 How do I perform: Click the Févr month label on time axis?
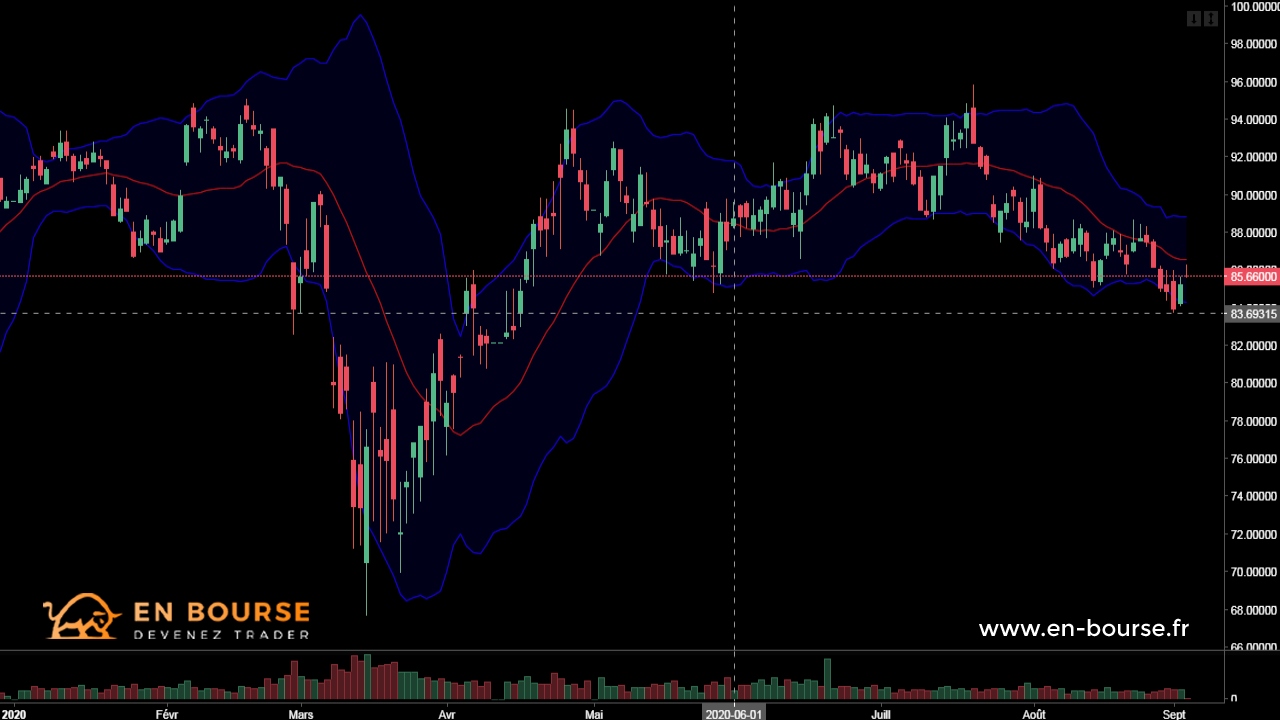click(x=167, y=714)
